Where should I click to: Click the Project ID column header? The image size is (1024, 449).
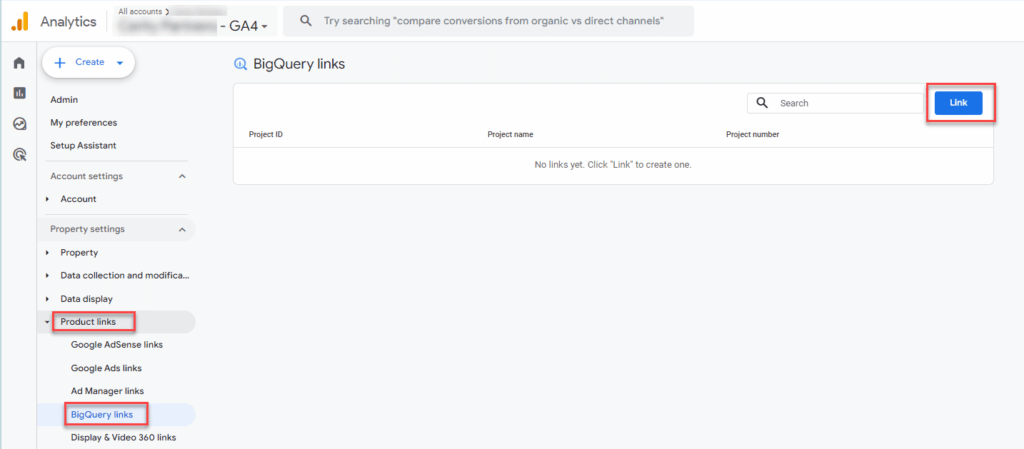pos(266,134)
